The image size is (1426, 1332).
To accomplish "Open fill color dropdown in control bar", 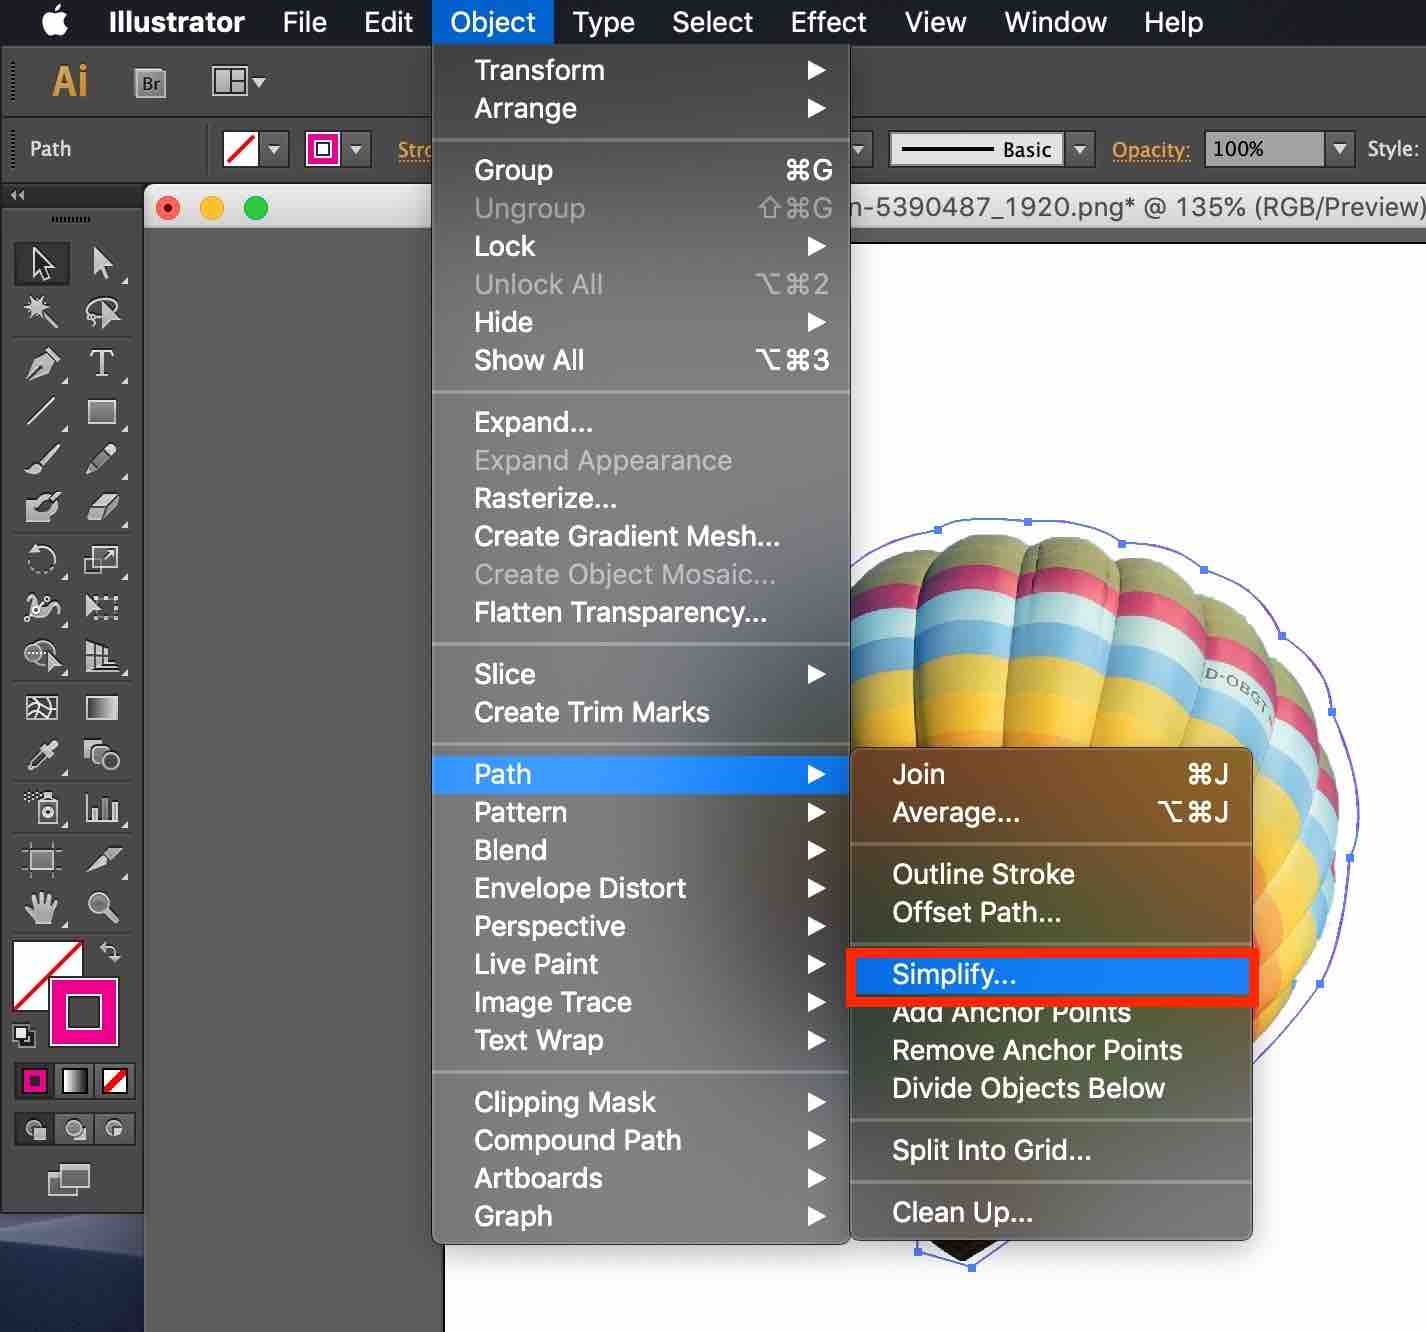I will 274,150.
